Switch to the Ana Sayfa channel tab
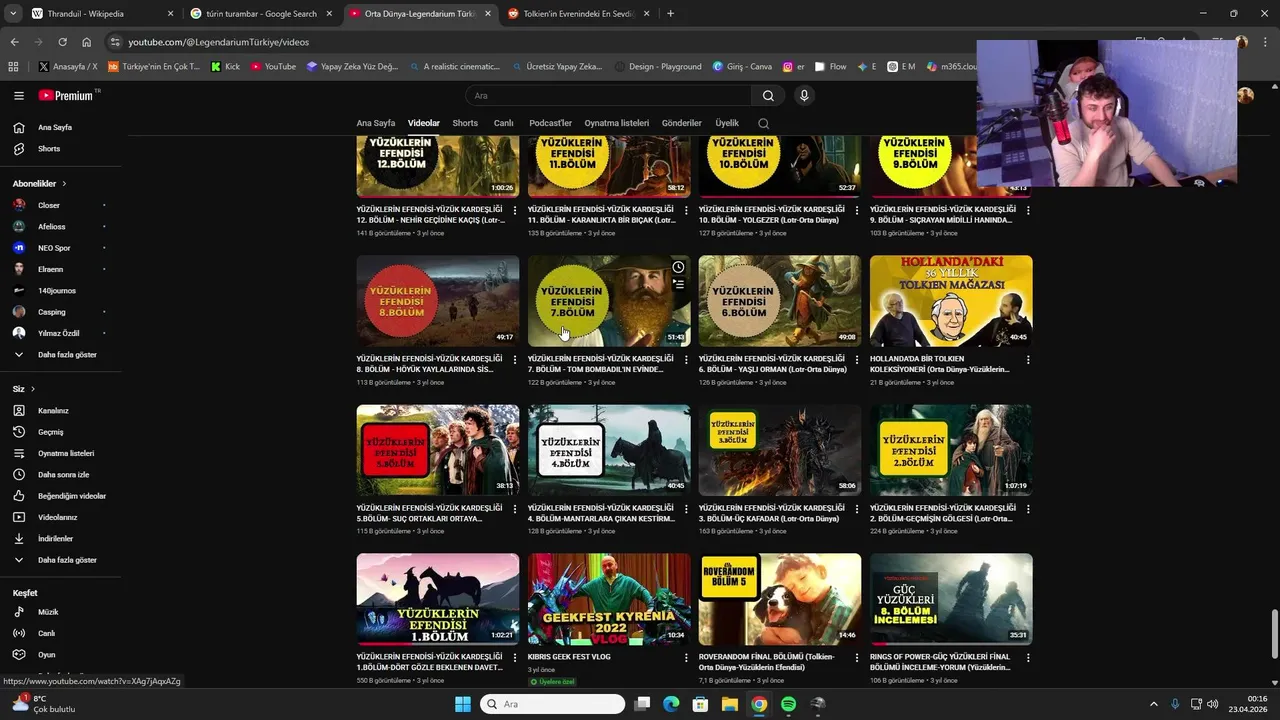Image resolution: width=1280 pixels, height=720 pixels. 376,123
